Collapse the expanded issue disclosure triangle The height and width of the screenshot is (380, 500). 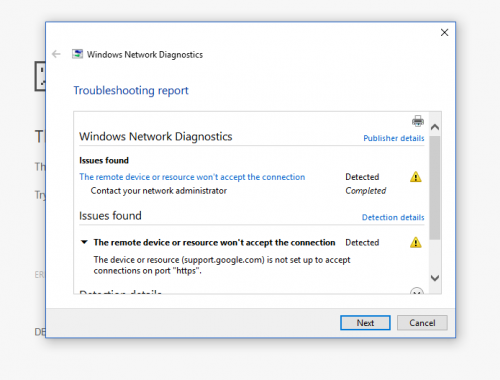[x=84, y=242]
